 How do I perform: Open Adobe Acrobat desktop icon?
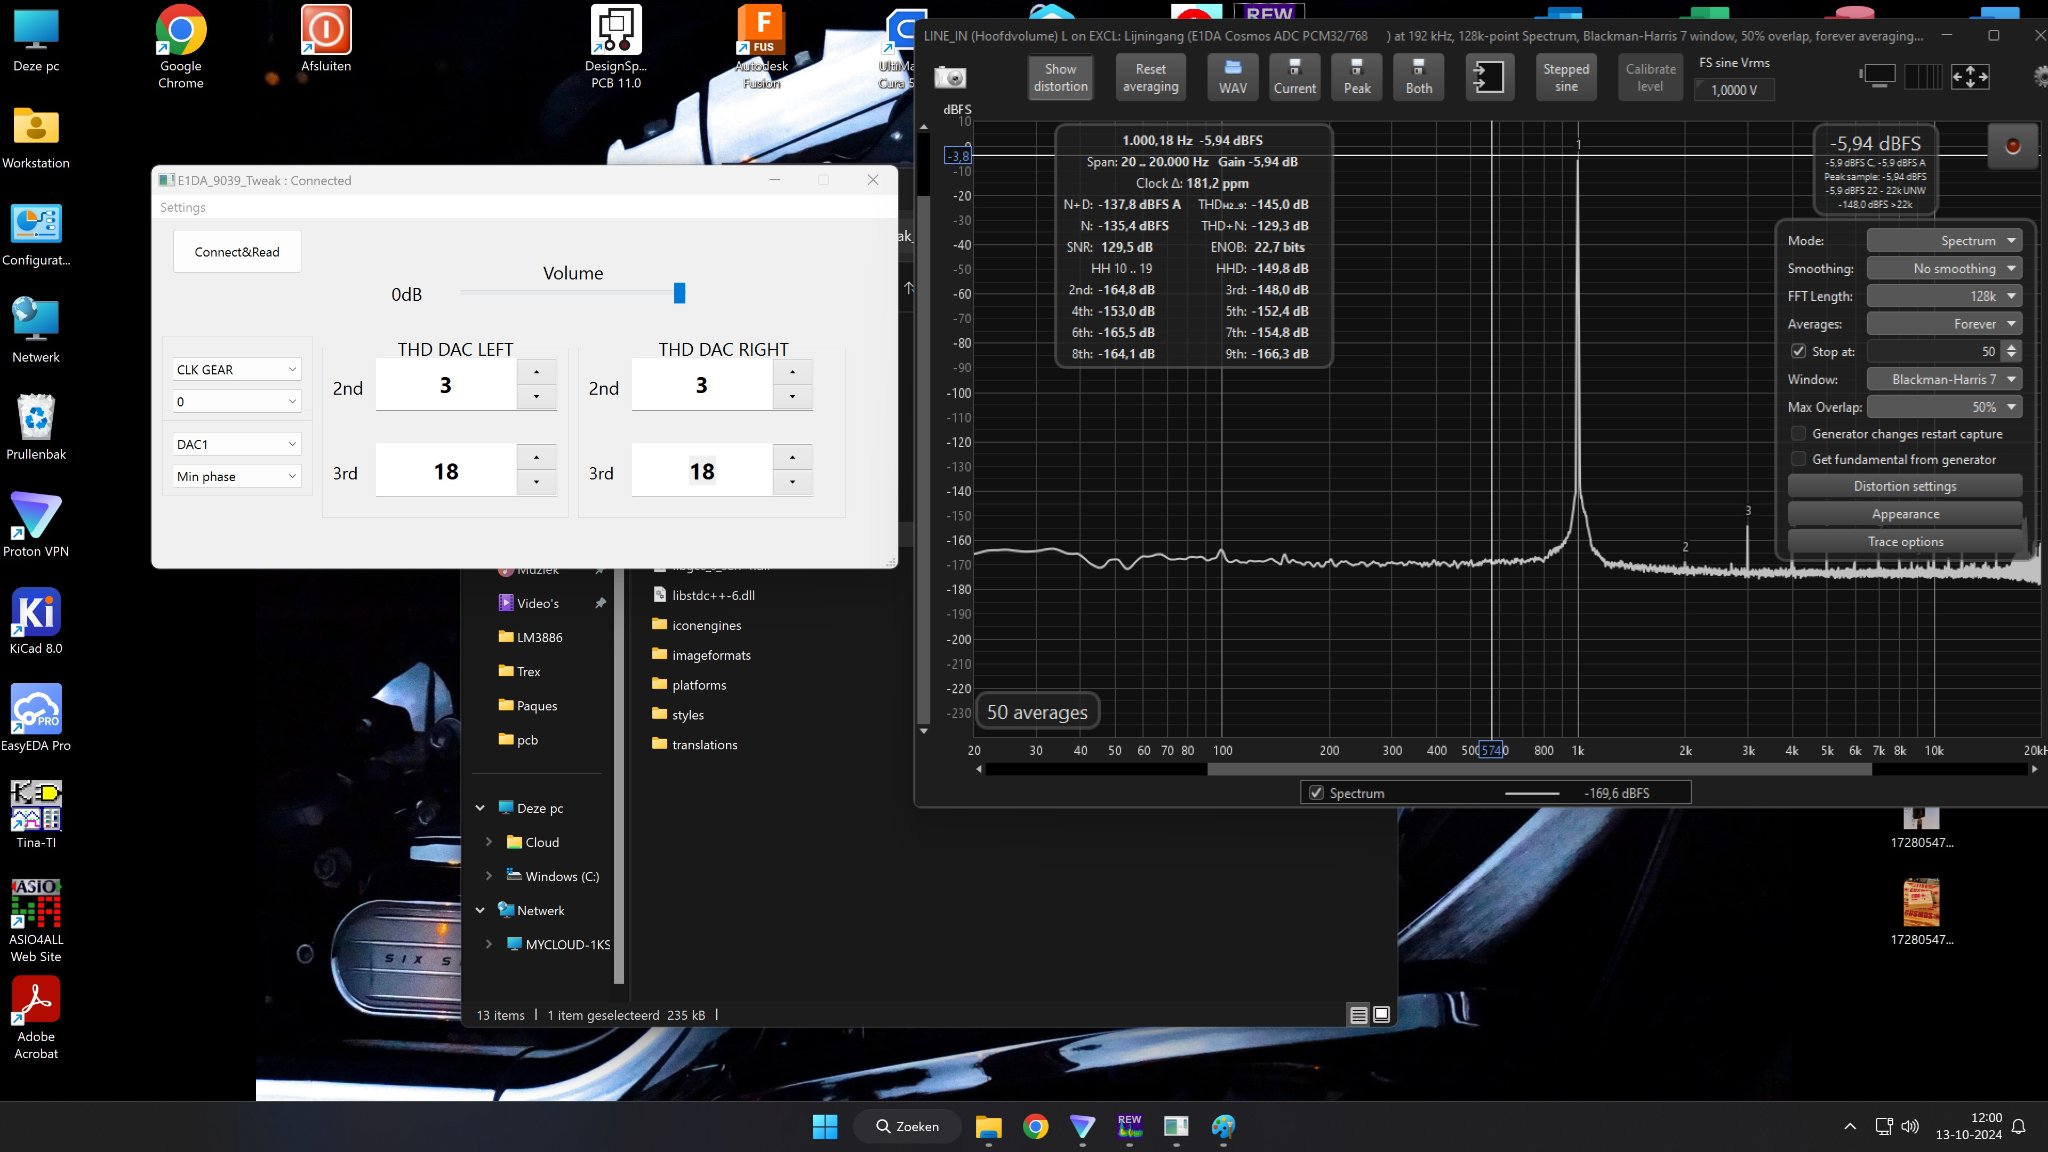pos(36,1018)
